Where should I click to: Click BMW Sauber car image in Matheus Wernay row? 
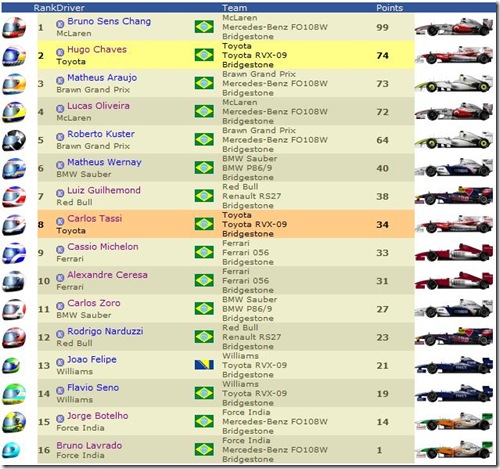454,168
